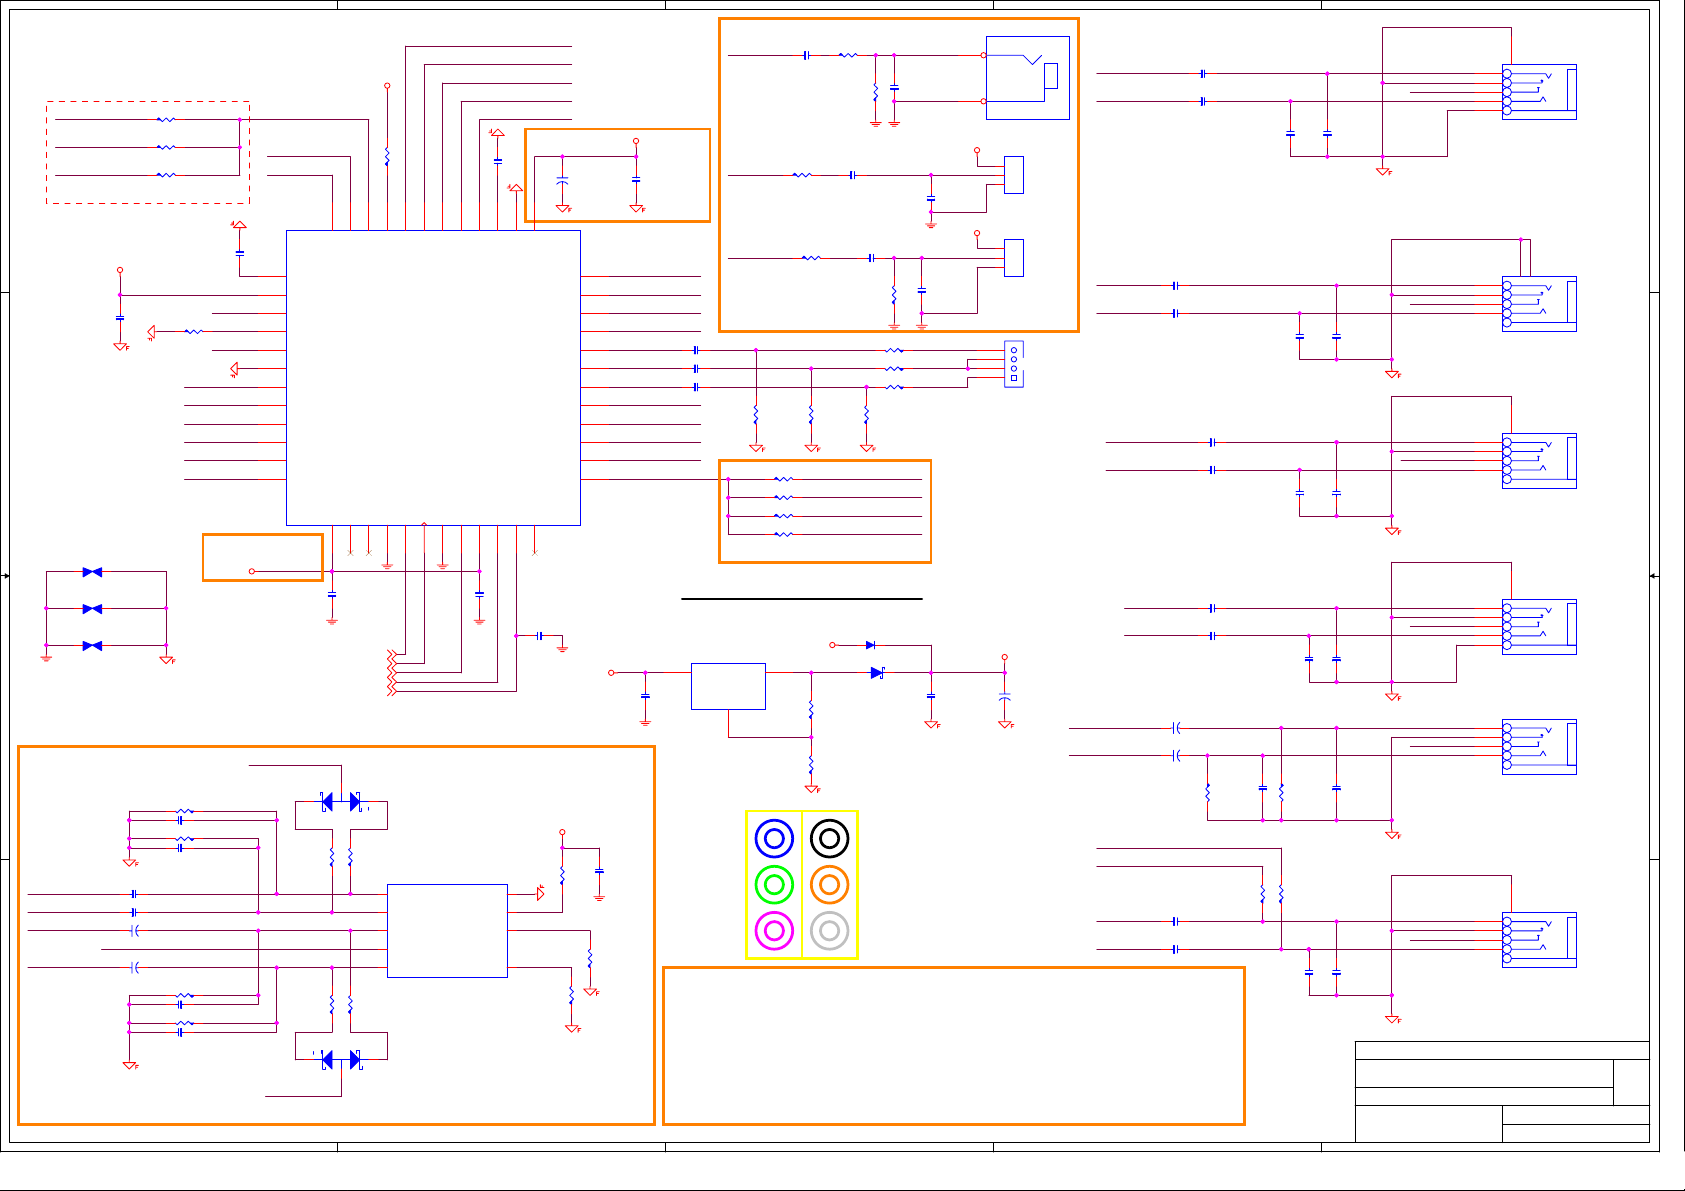
Task: Select the topmost jack connector on right side
Action: [x=1539, y=92]
